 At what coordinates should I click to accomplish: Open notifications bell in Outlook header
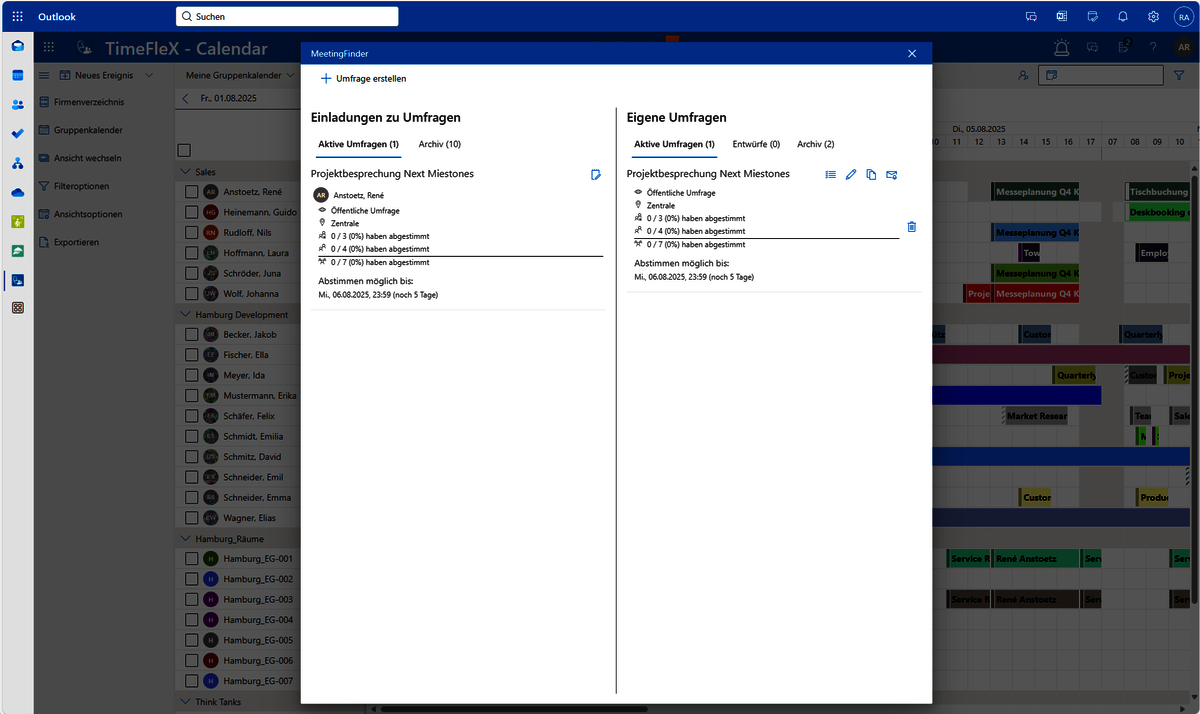click(x=1123, y=17)
